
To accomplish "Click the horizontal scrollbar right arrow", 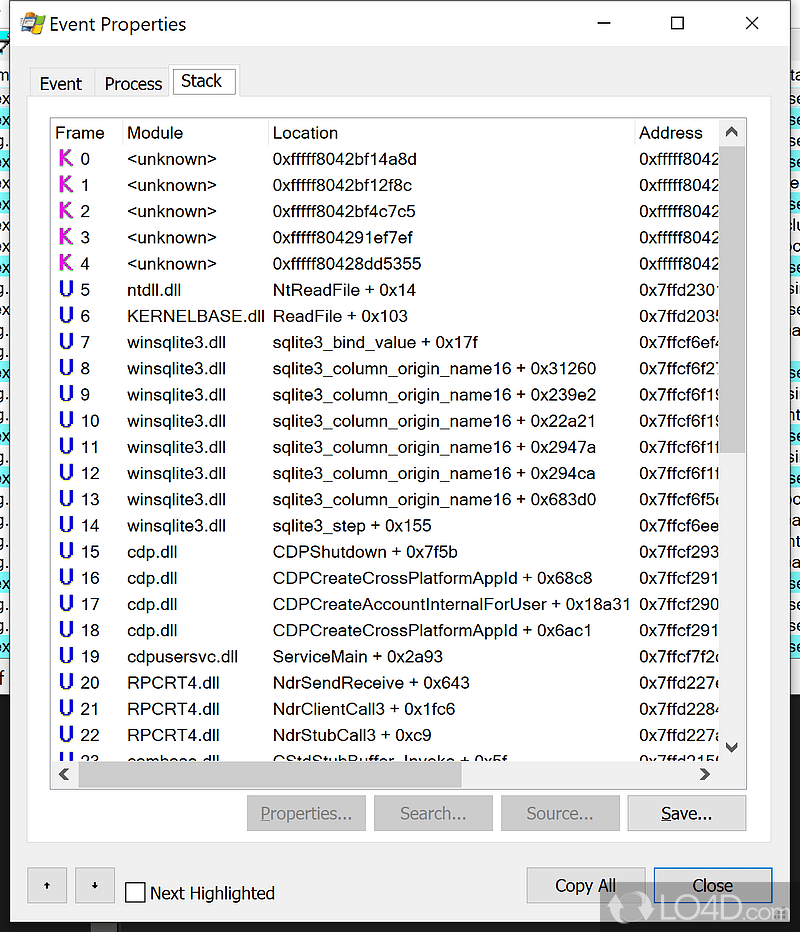I will (x=705, y=774).
